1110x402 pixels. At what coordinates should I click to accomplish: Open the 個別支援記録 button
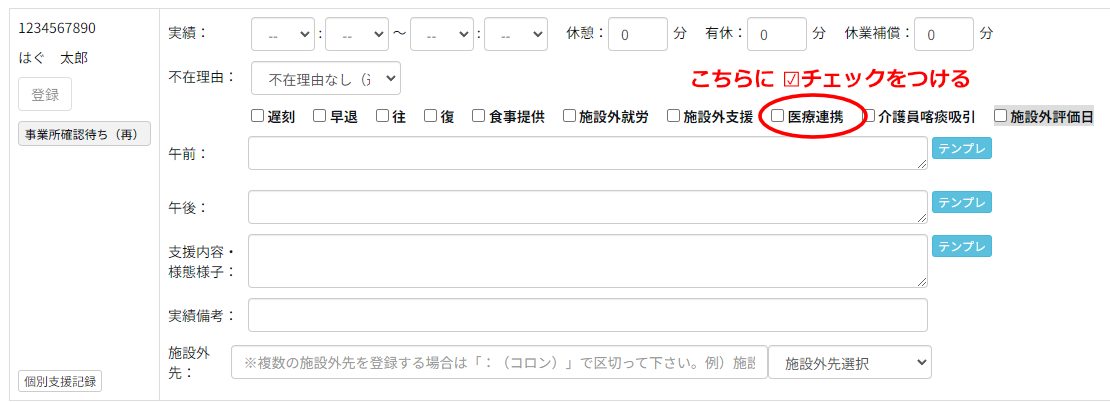point(60,381)
